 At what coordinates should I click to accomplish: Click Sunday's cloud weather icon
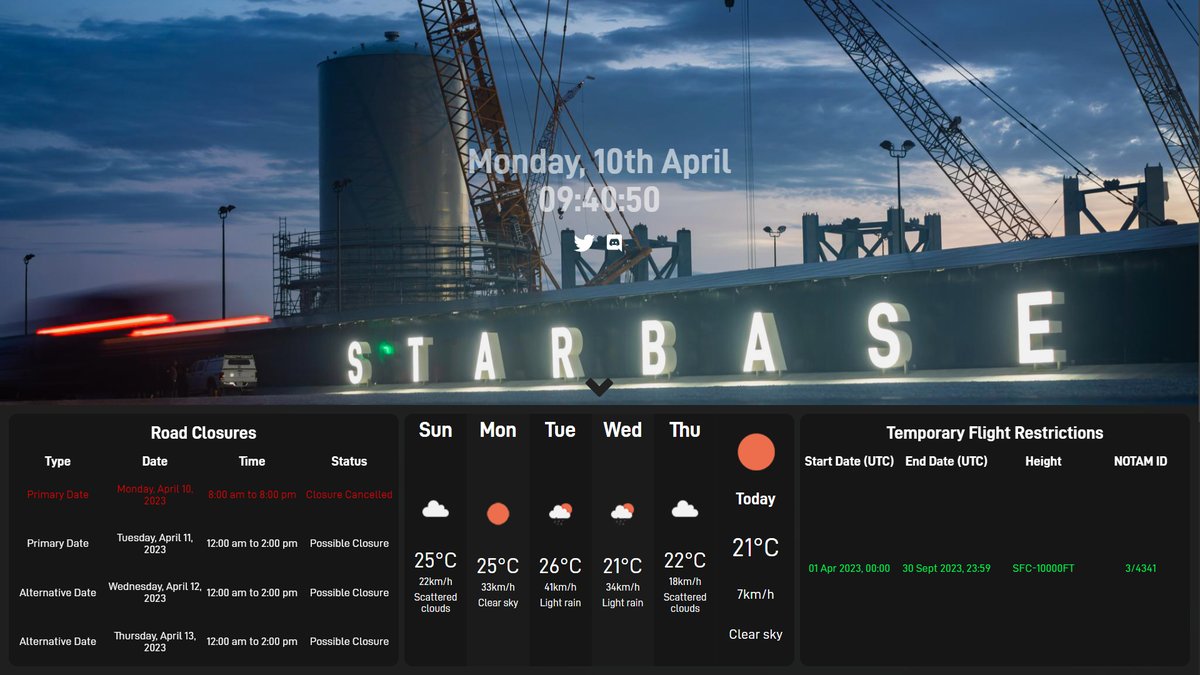(435, 509)
